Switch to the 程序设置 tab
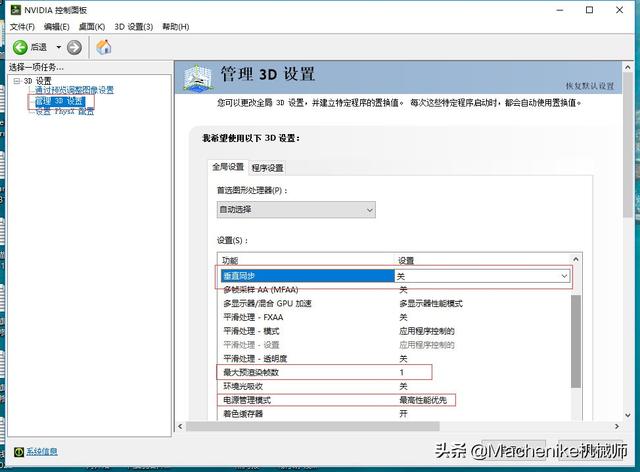640x472 pixels. [x=267, y=168]
